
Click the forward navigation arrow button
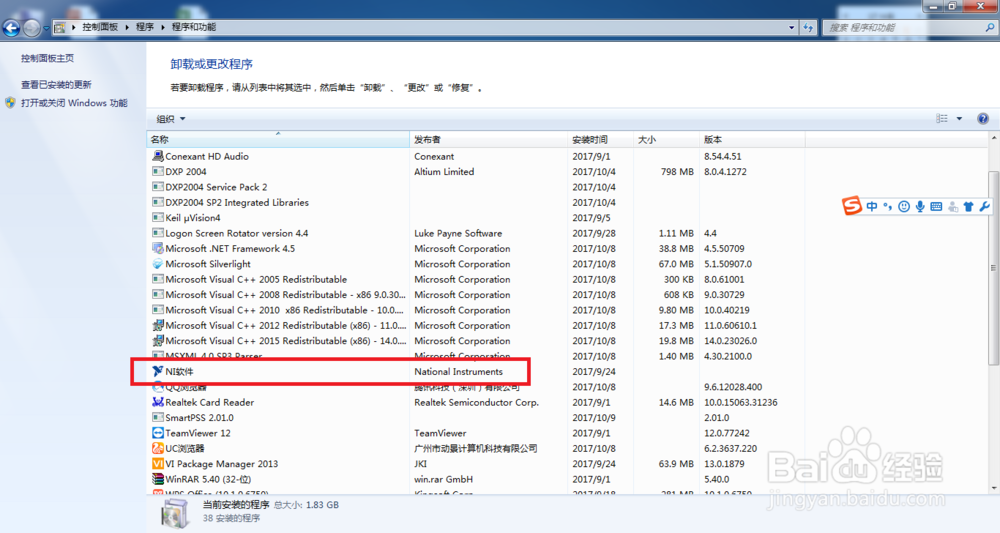coord(31,27)
